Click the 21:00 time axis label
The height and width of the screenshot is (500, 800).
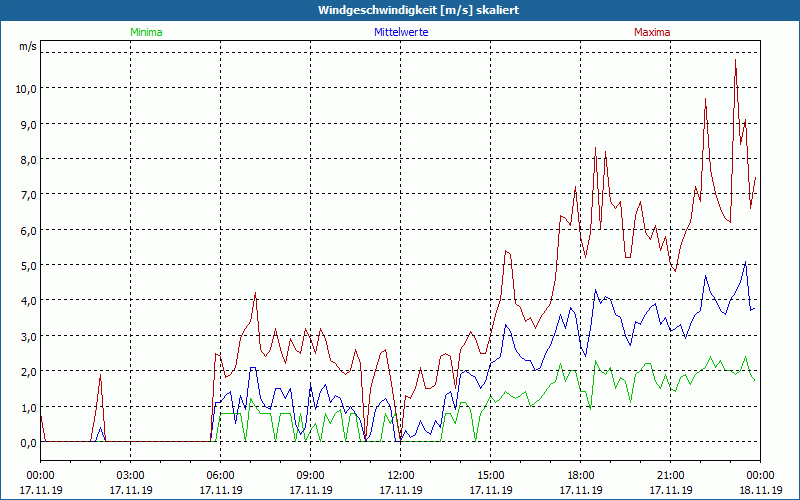pos(670,476)
